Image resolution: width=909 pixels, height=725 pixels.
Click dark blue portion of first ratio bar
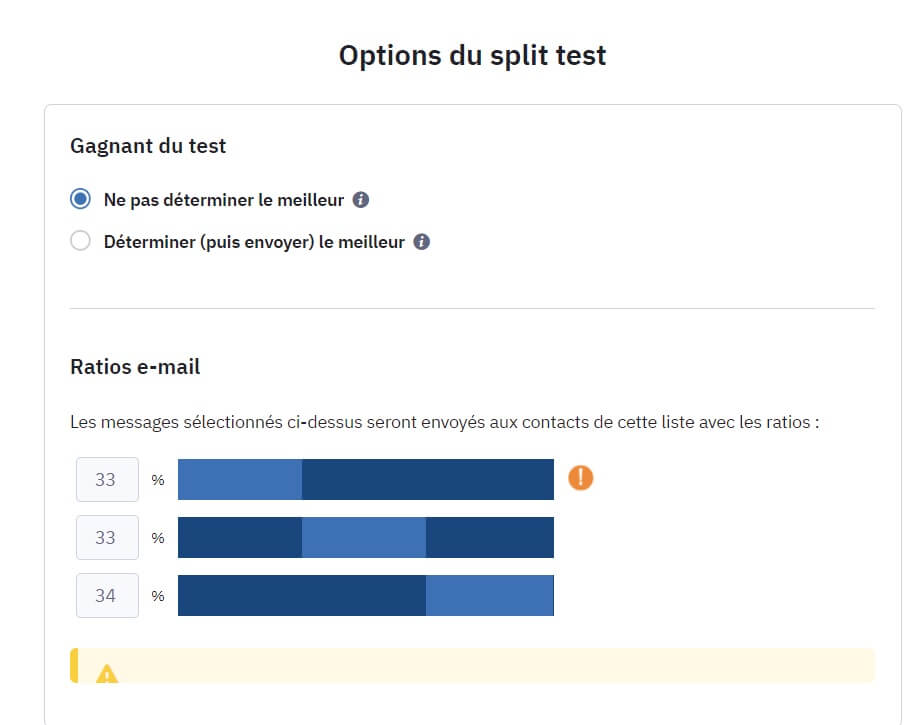coord(428,480)
